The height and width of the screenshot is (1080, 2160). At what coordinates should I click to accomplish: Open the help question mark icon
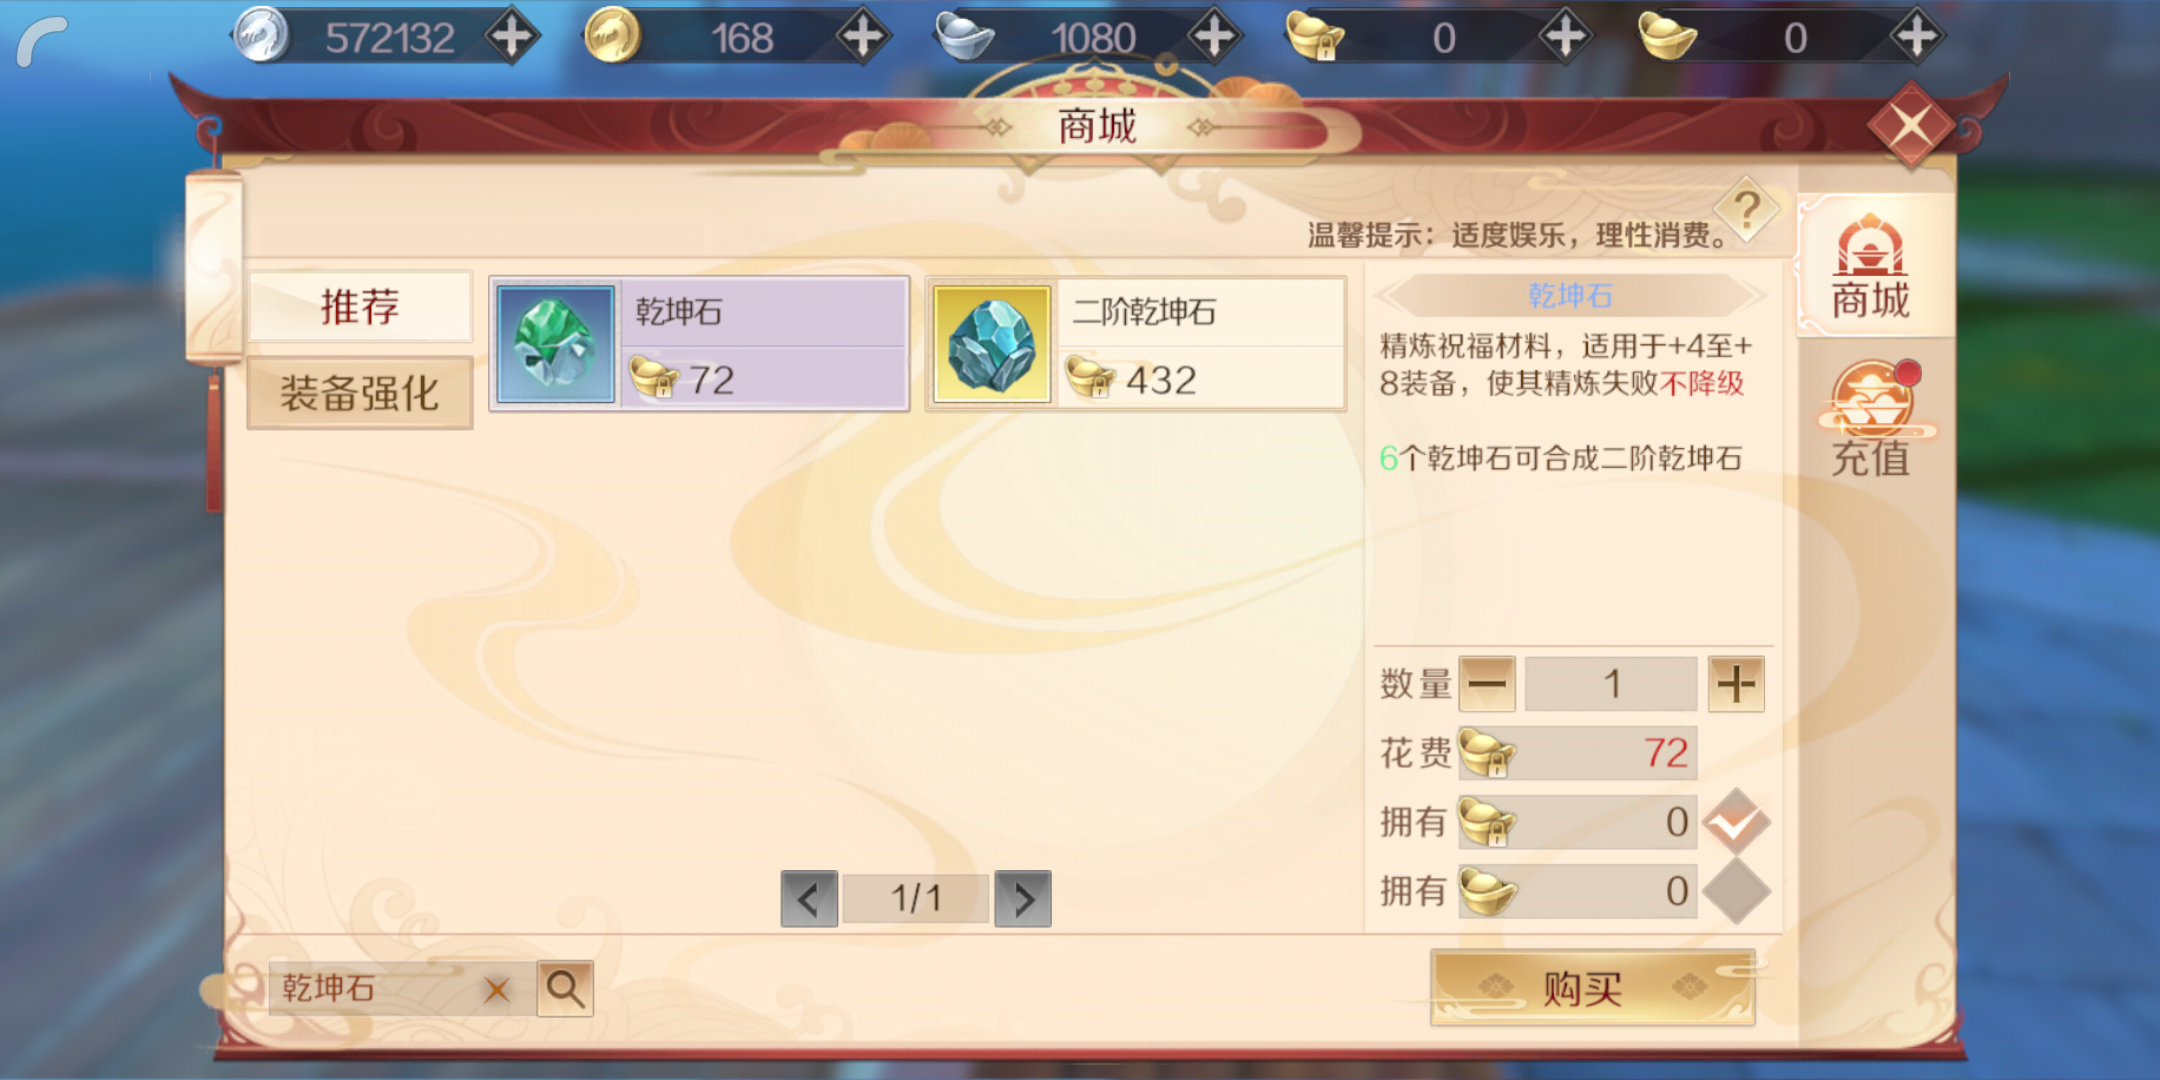pos(1746,209)
